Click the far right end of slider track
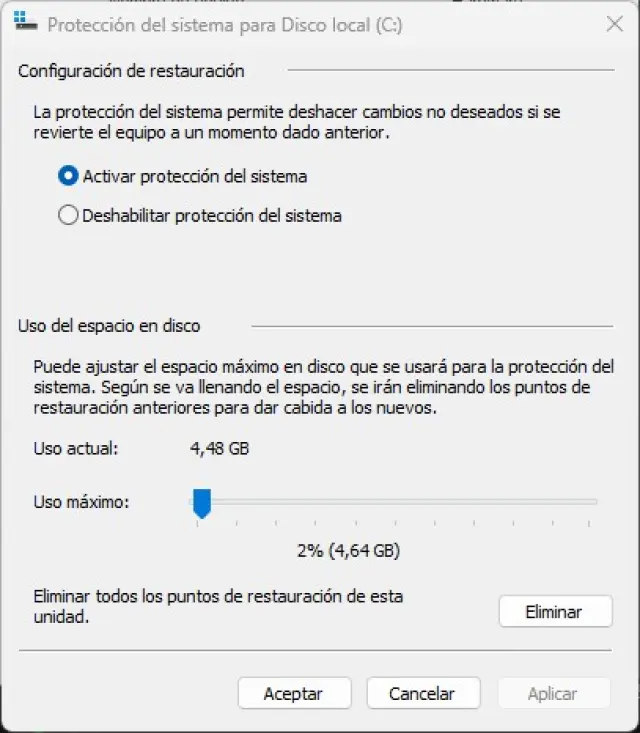Image resolution: width=640 pixels, height=733 pixels. [593, 502]
